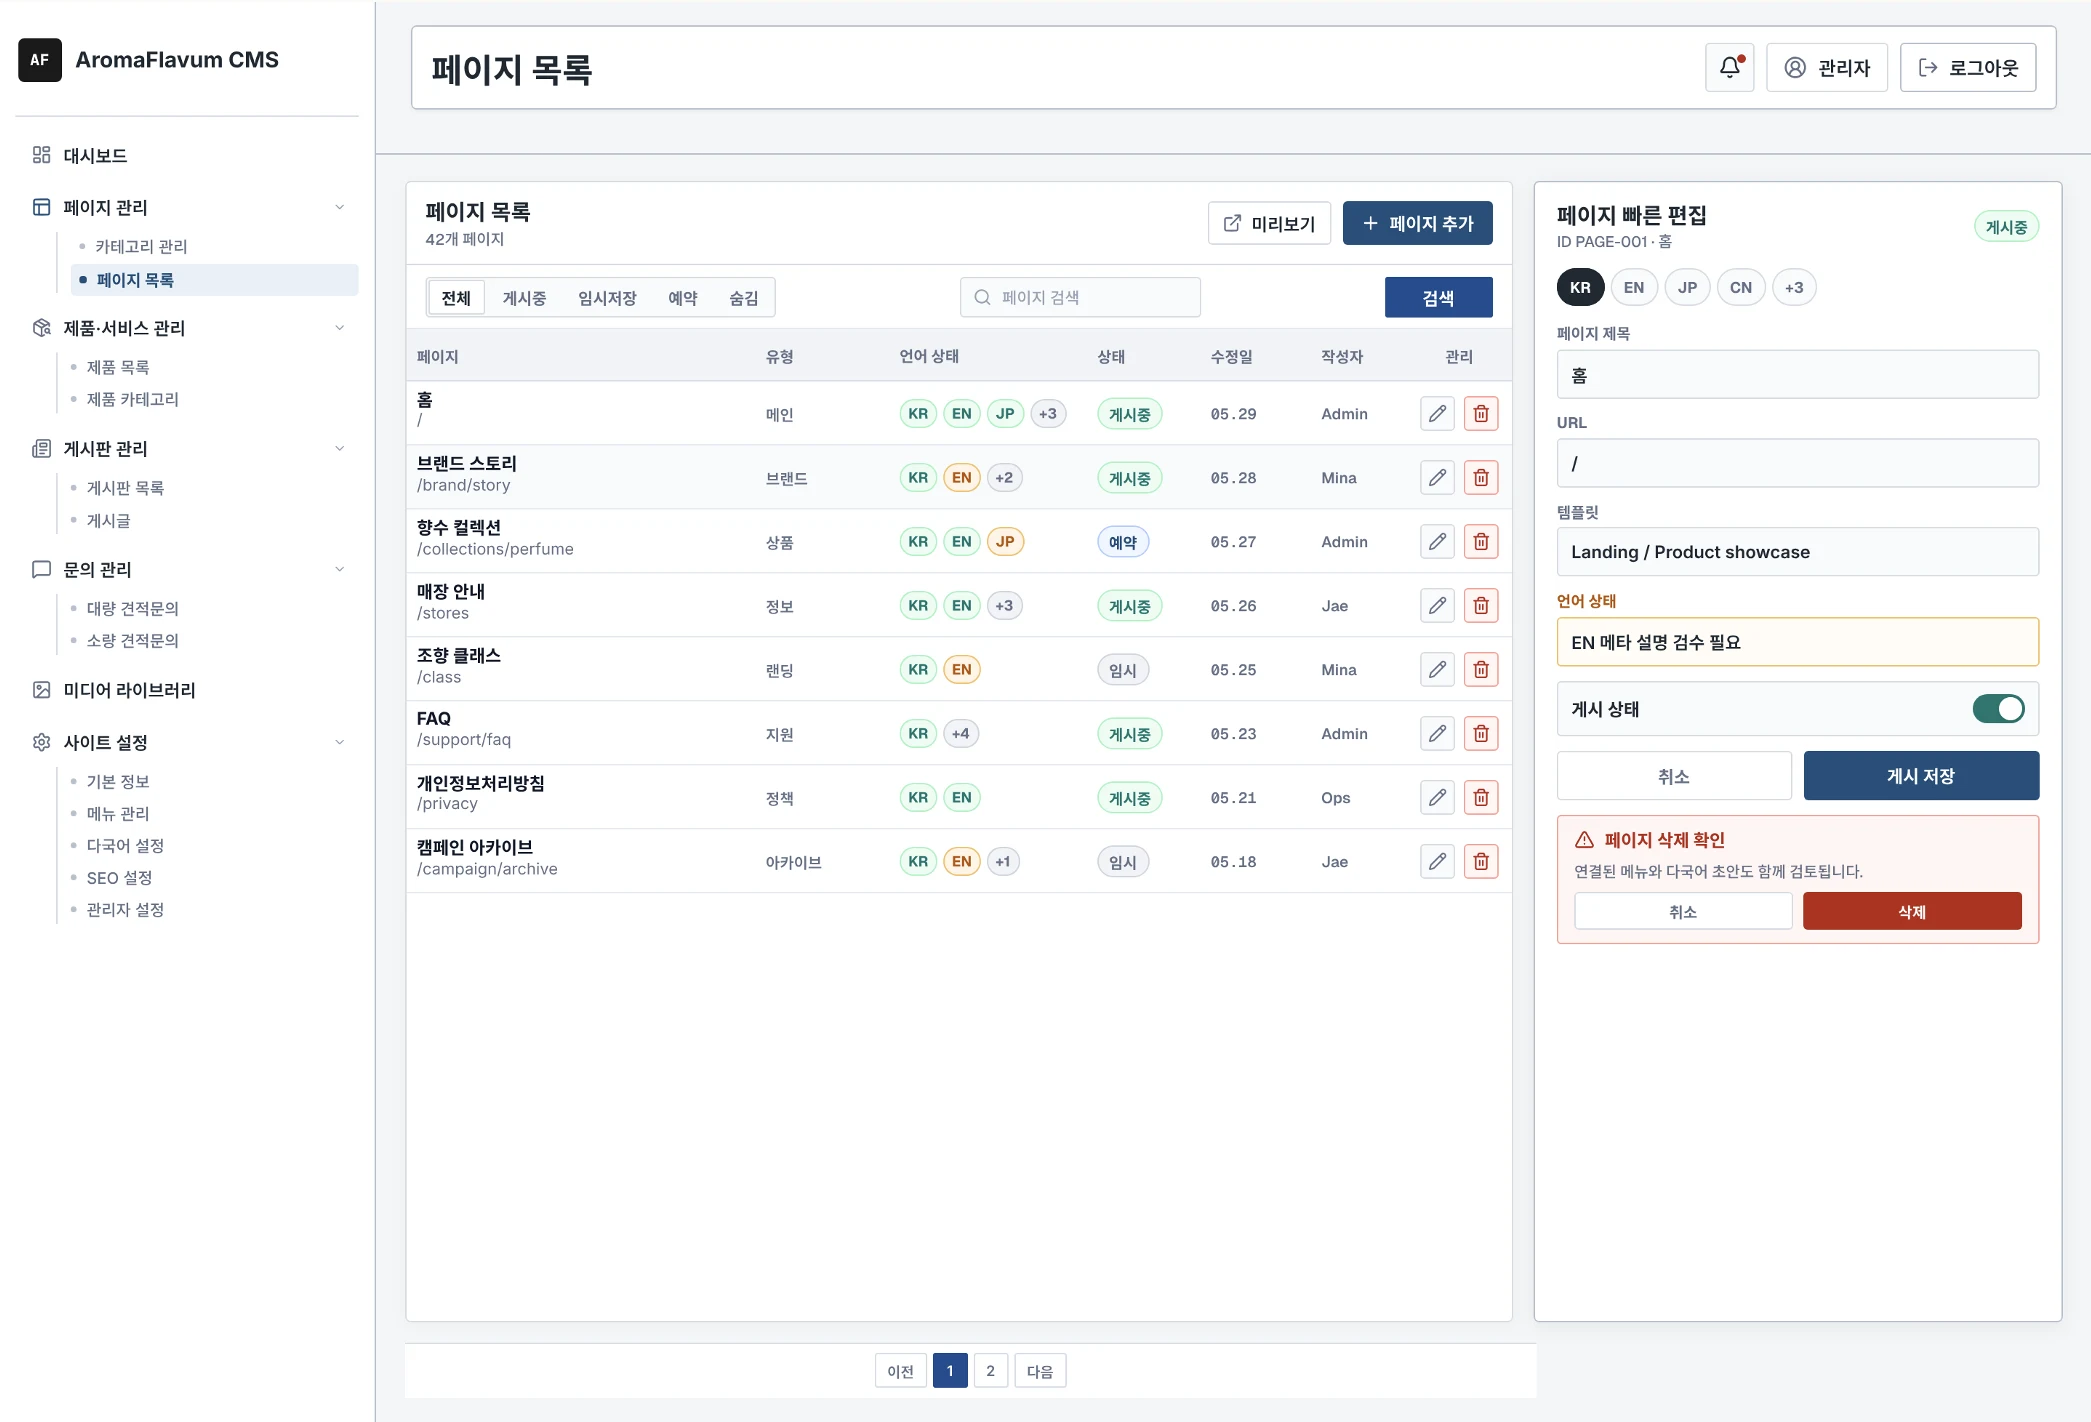Go to page 2 of pagination
Screen dimensions: 2091x1422
[990, 1371]
